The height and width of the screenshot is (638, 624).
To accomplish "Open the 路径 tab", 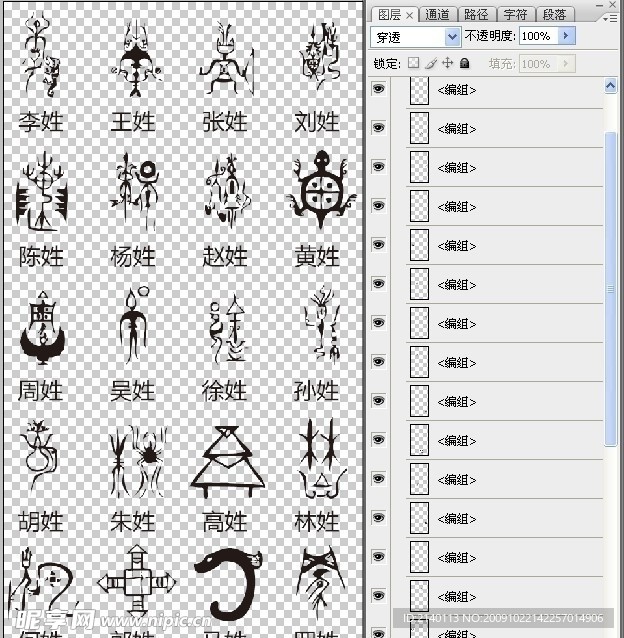I will pos(476,15).
